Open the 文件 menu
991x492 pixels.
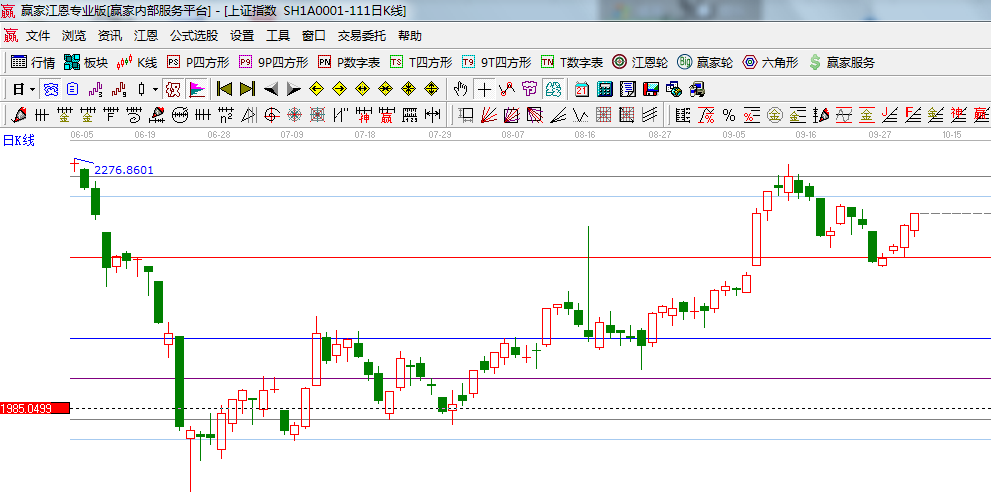38,35
